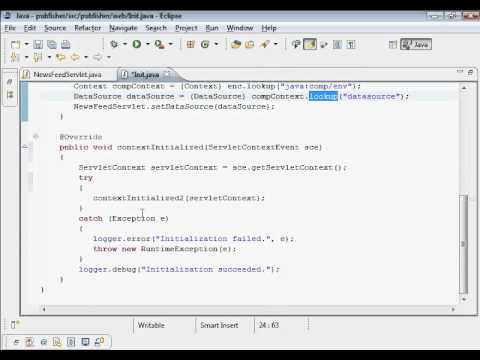Click the first fast view icon at bottom
Image resolution: width=480 pixels, height=360 pixels.
16,342
